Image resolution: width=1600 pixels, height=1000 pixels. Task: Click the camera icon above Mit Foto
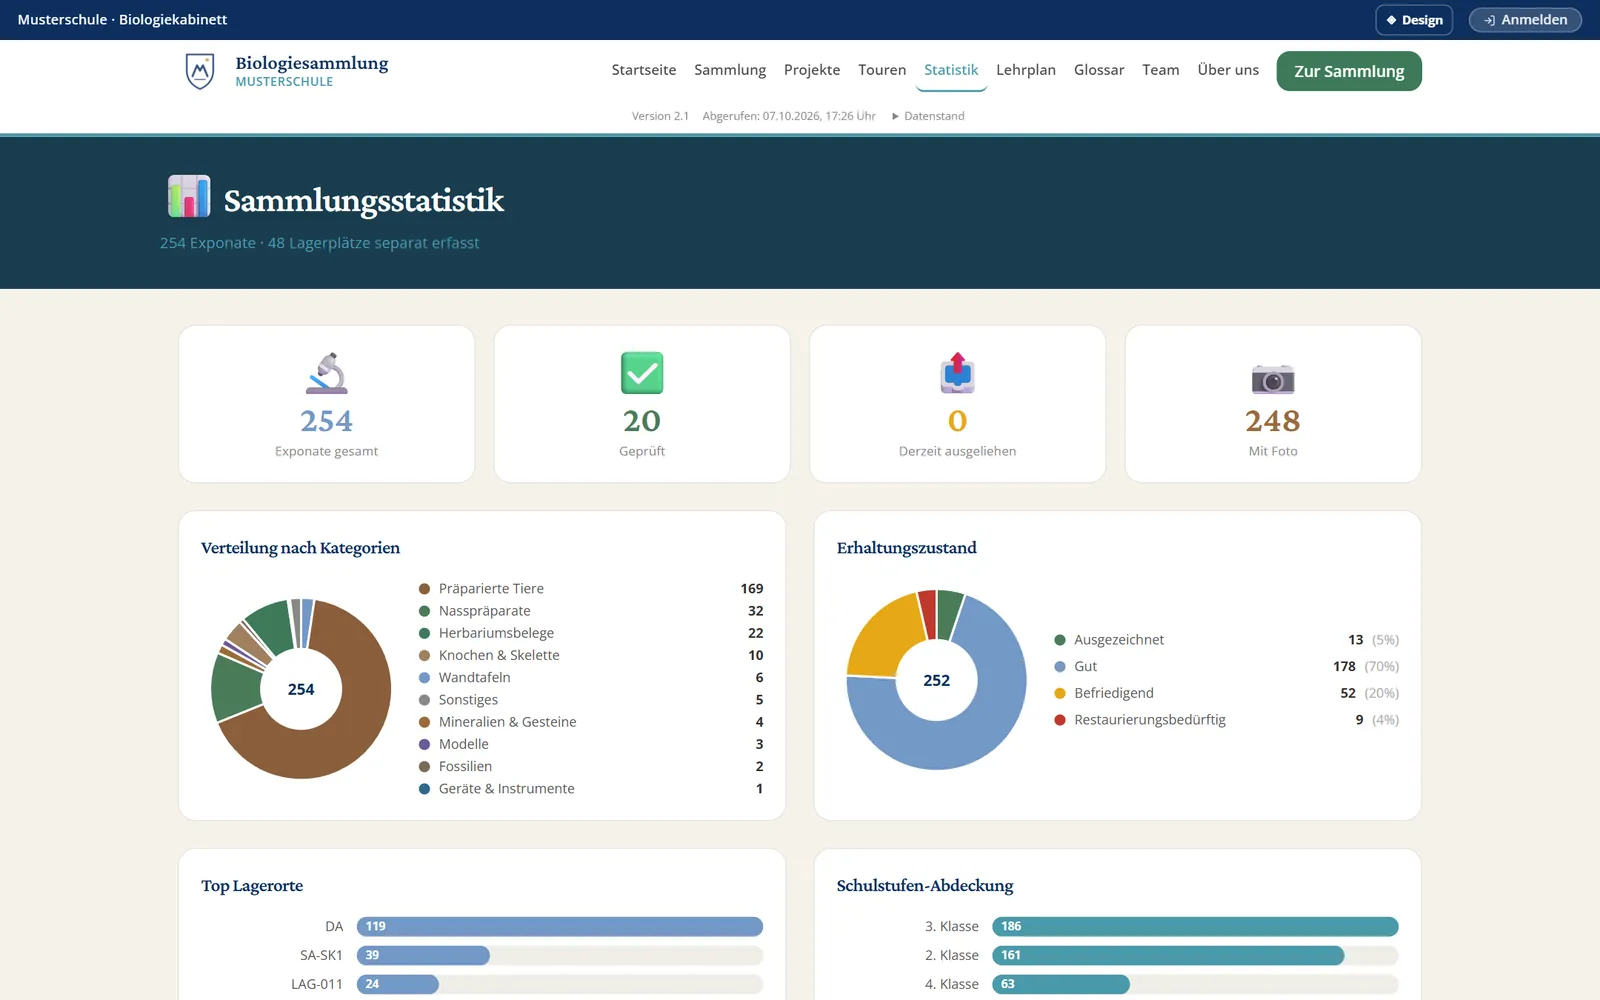tap(1273, 378)
